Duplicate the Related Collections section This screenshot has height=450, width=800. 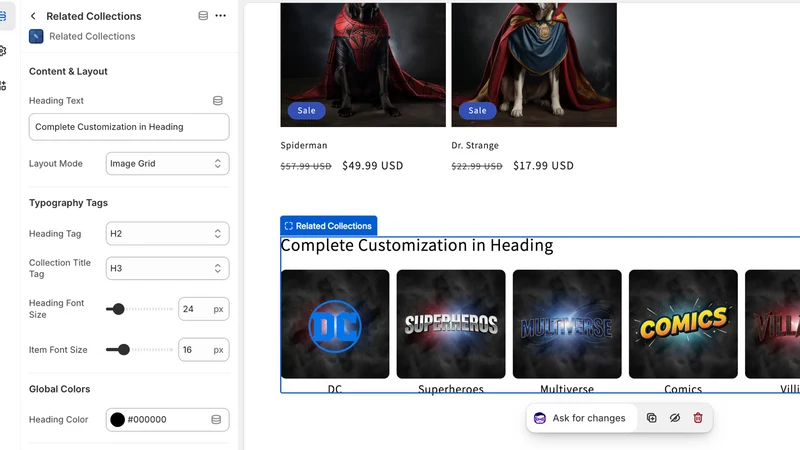tap(652, 418)
